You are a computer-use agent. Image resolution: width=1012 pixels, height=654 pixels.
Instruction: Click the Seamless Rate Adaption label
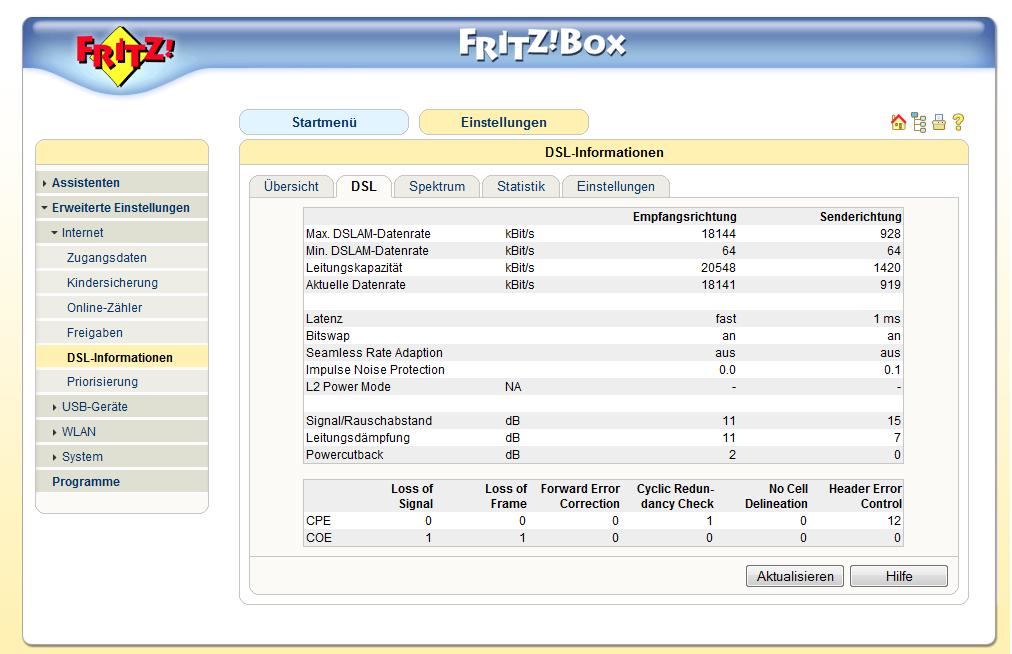tap(374, 353)
